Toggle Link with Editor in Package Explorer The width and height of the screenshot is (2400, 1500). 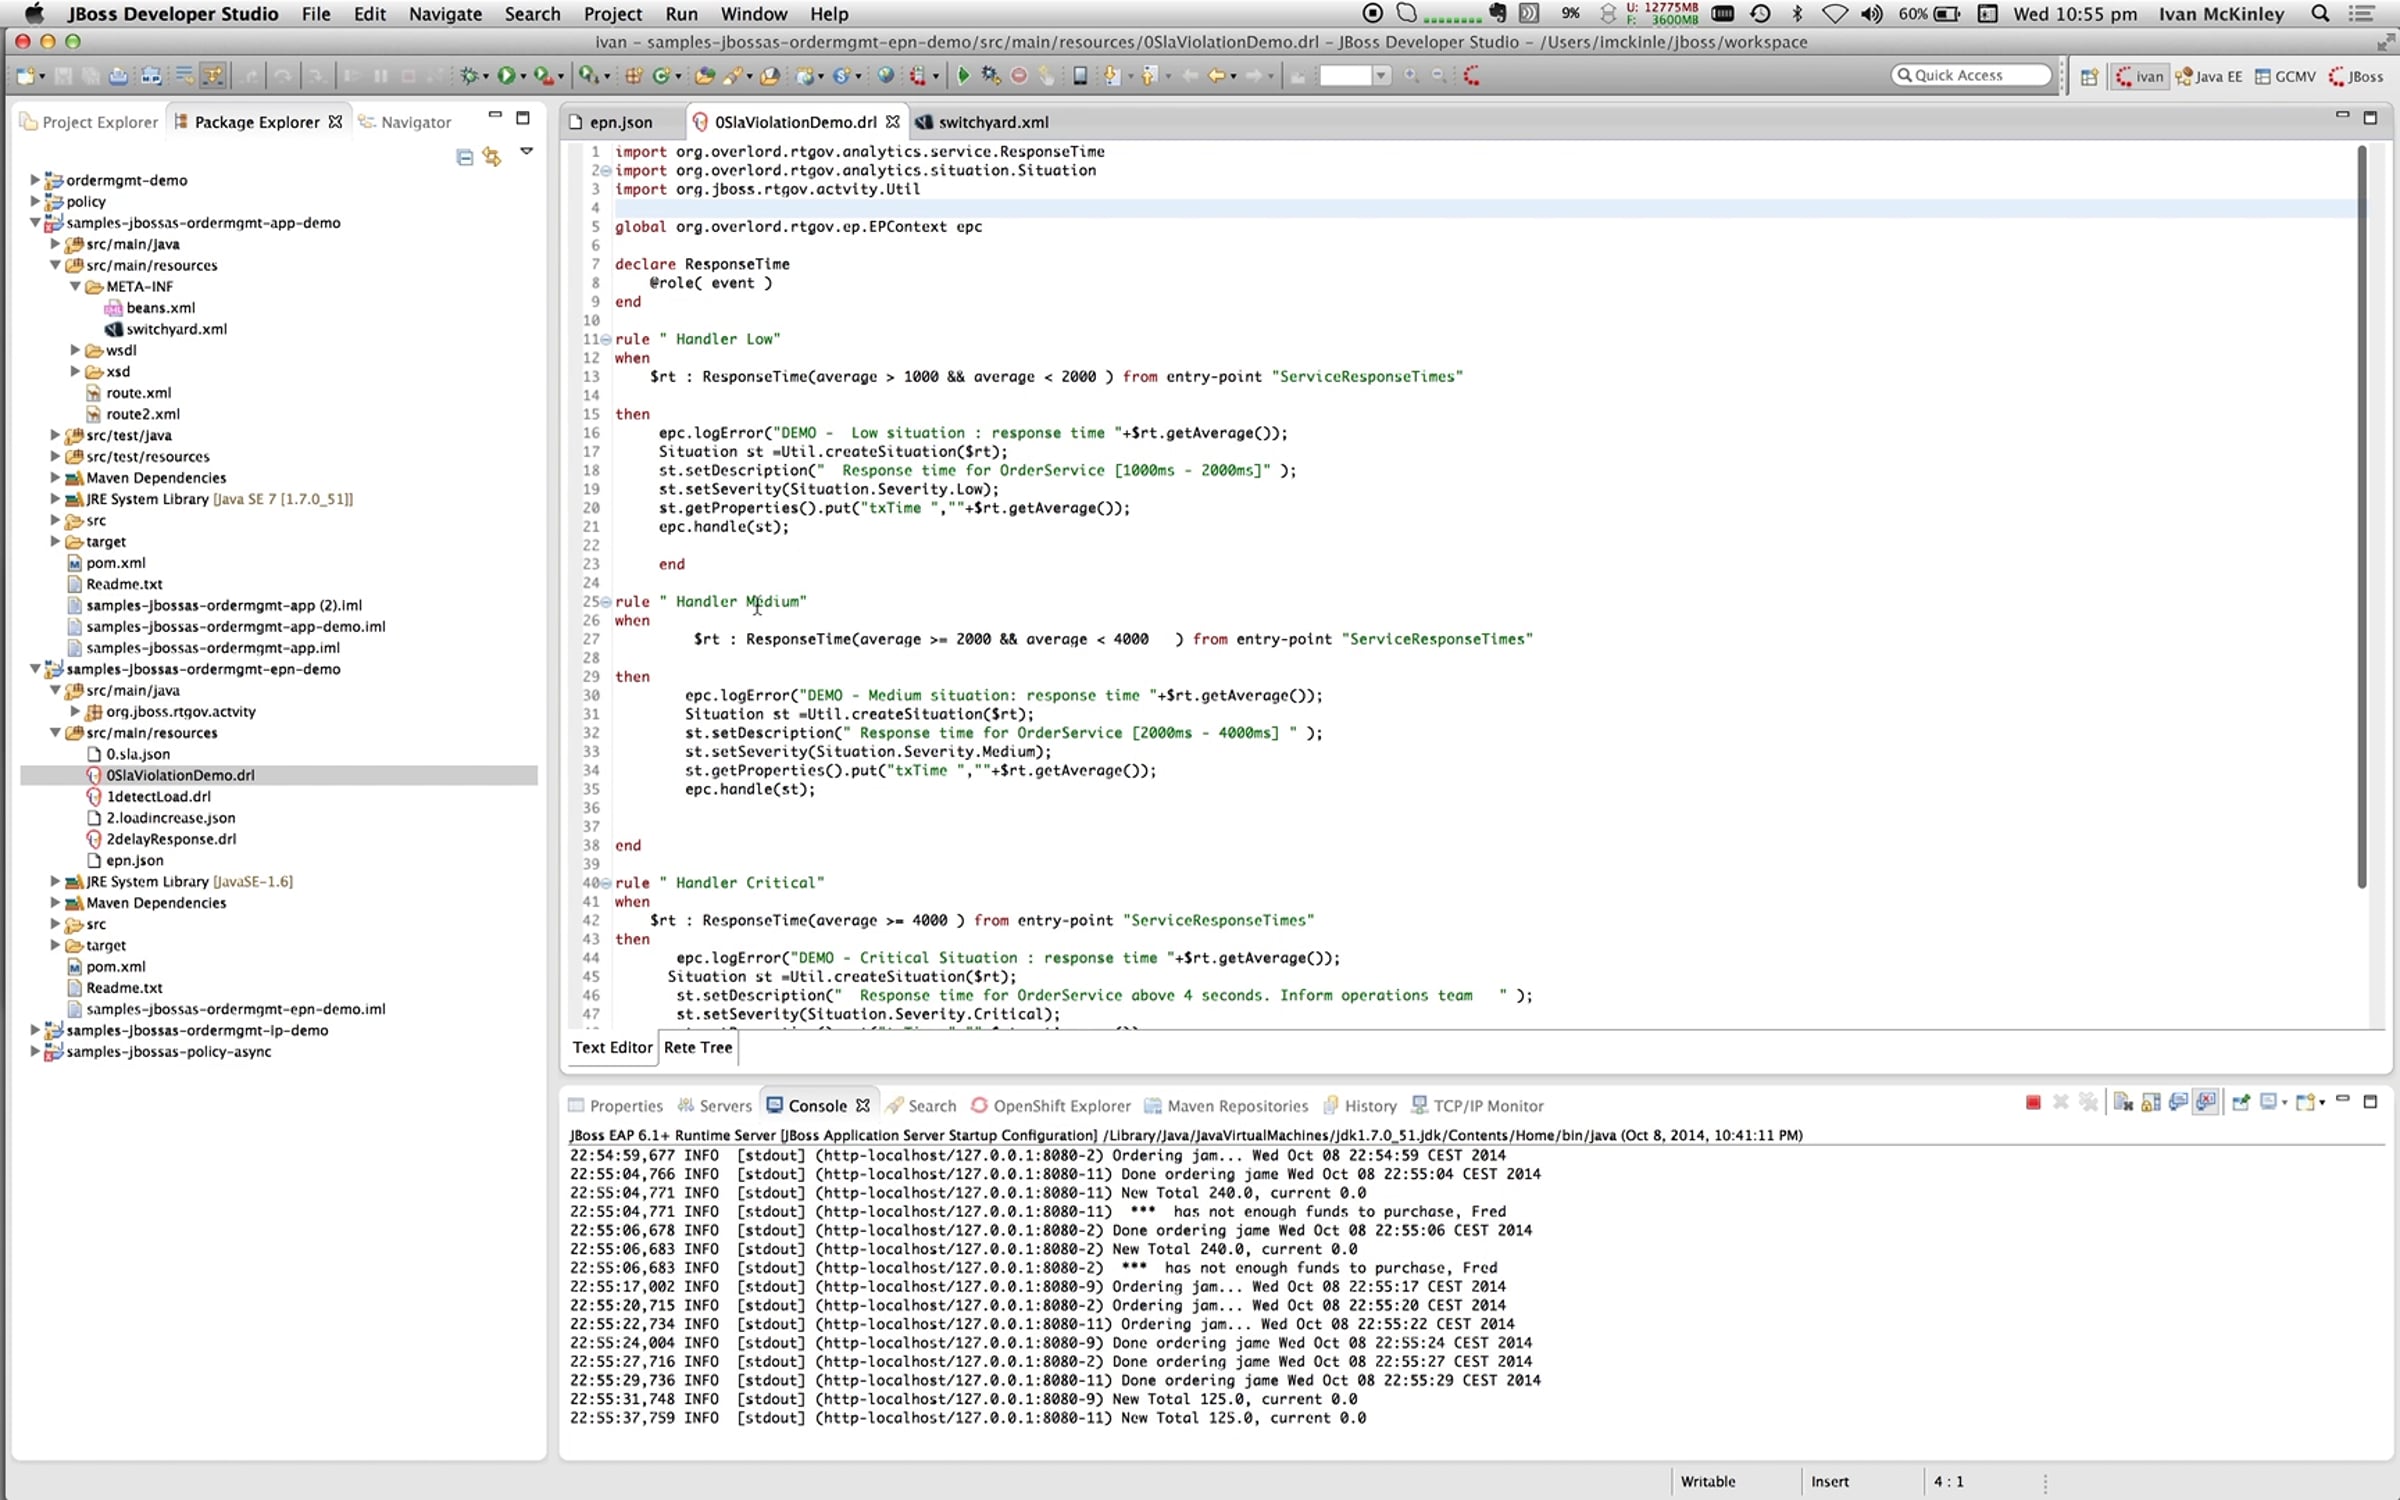492,157
